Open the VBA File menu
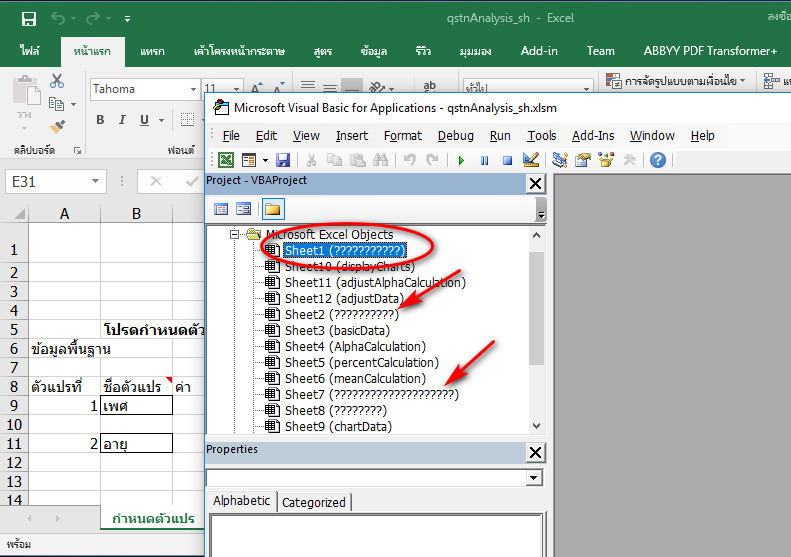 (x=231, y=136)
